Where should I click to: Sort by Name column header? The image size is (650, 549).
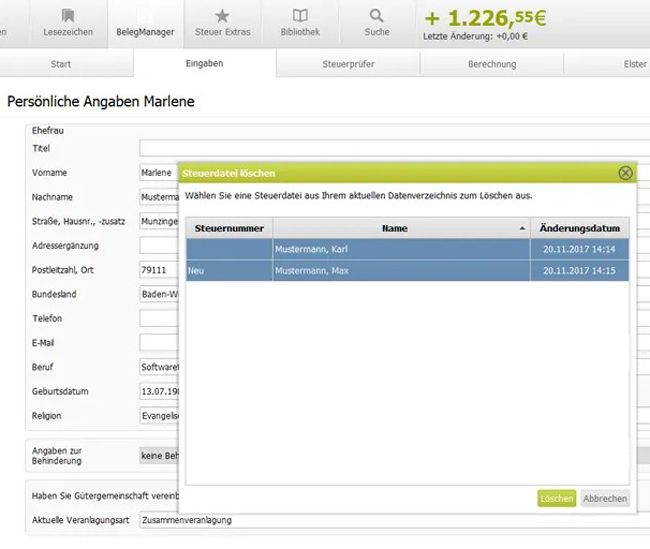click(x=401, y=228)
